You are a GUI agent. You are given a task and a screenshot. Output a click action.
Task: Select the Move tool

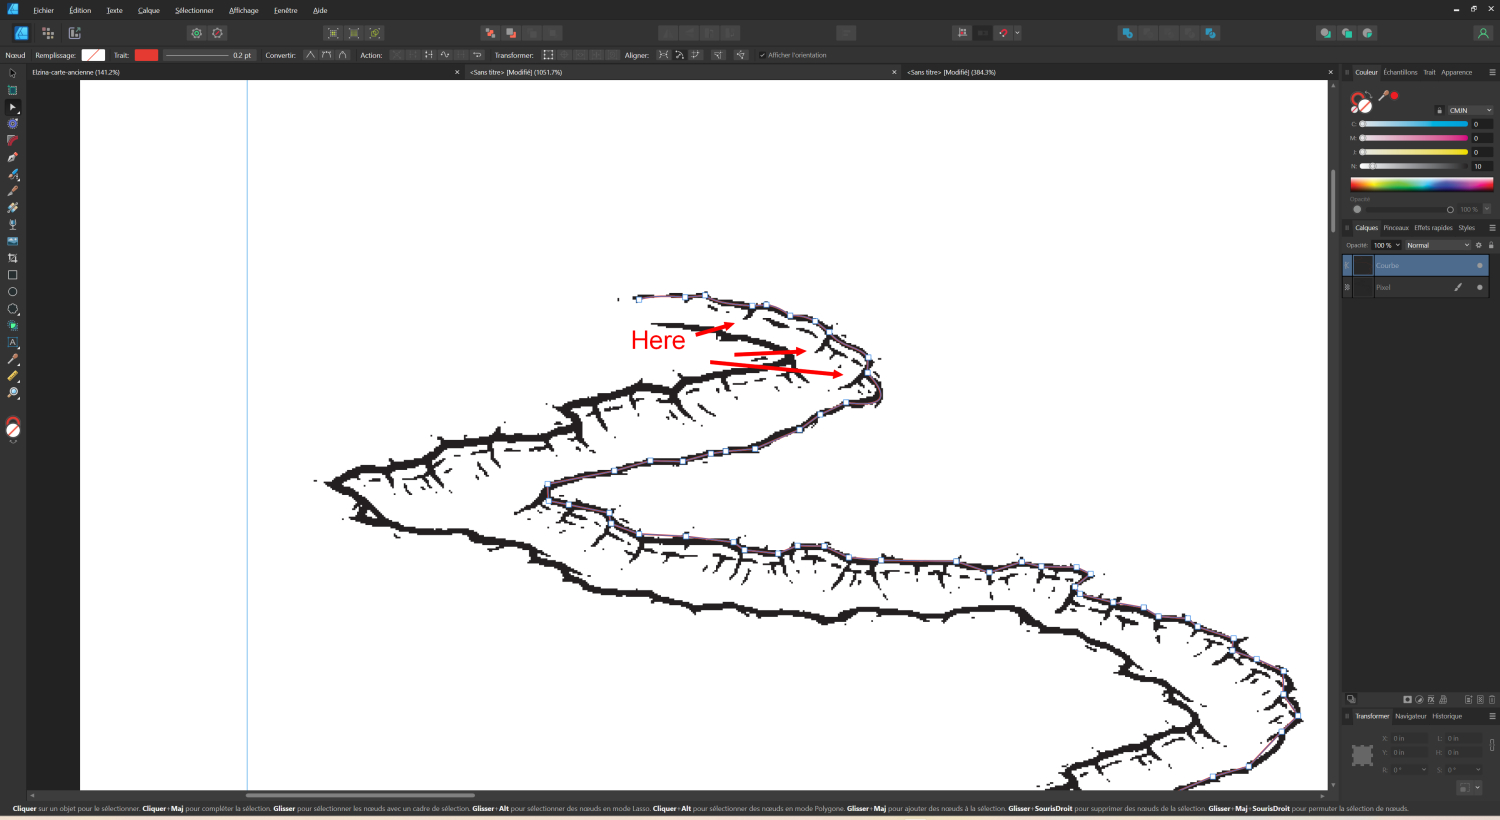pyautogui.click(x=12, y=73)
